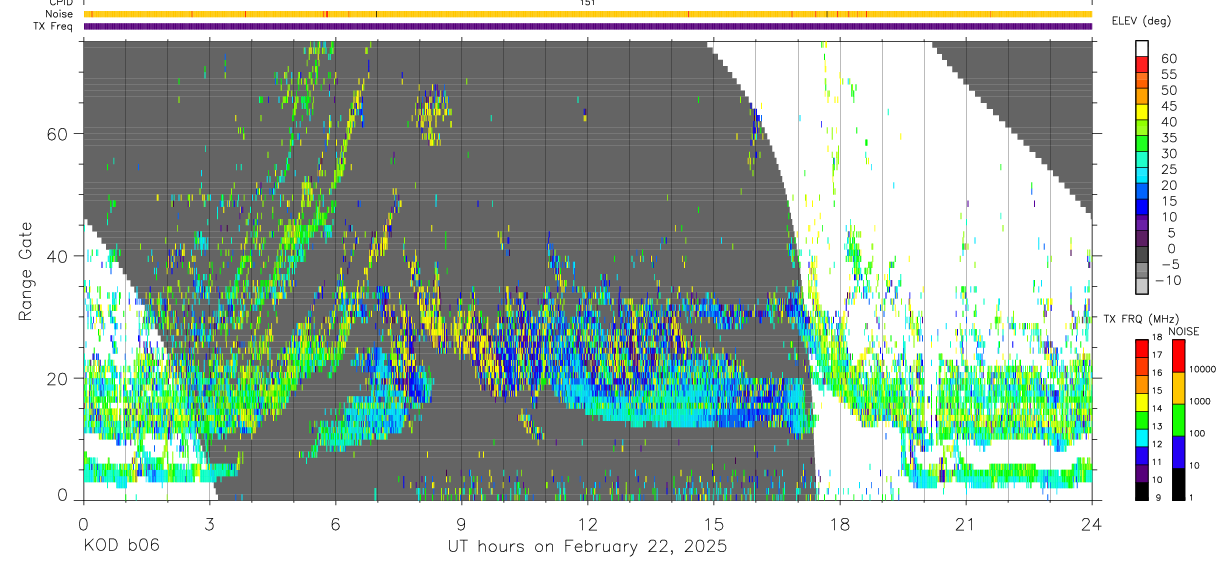Pick the yellow segment of the ELEV colorbar

click(x=1142, y=111)
